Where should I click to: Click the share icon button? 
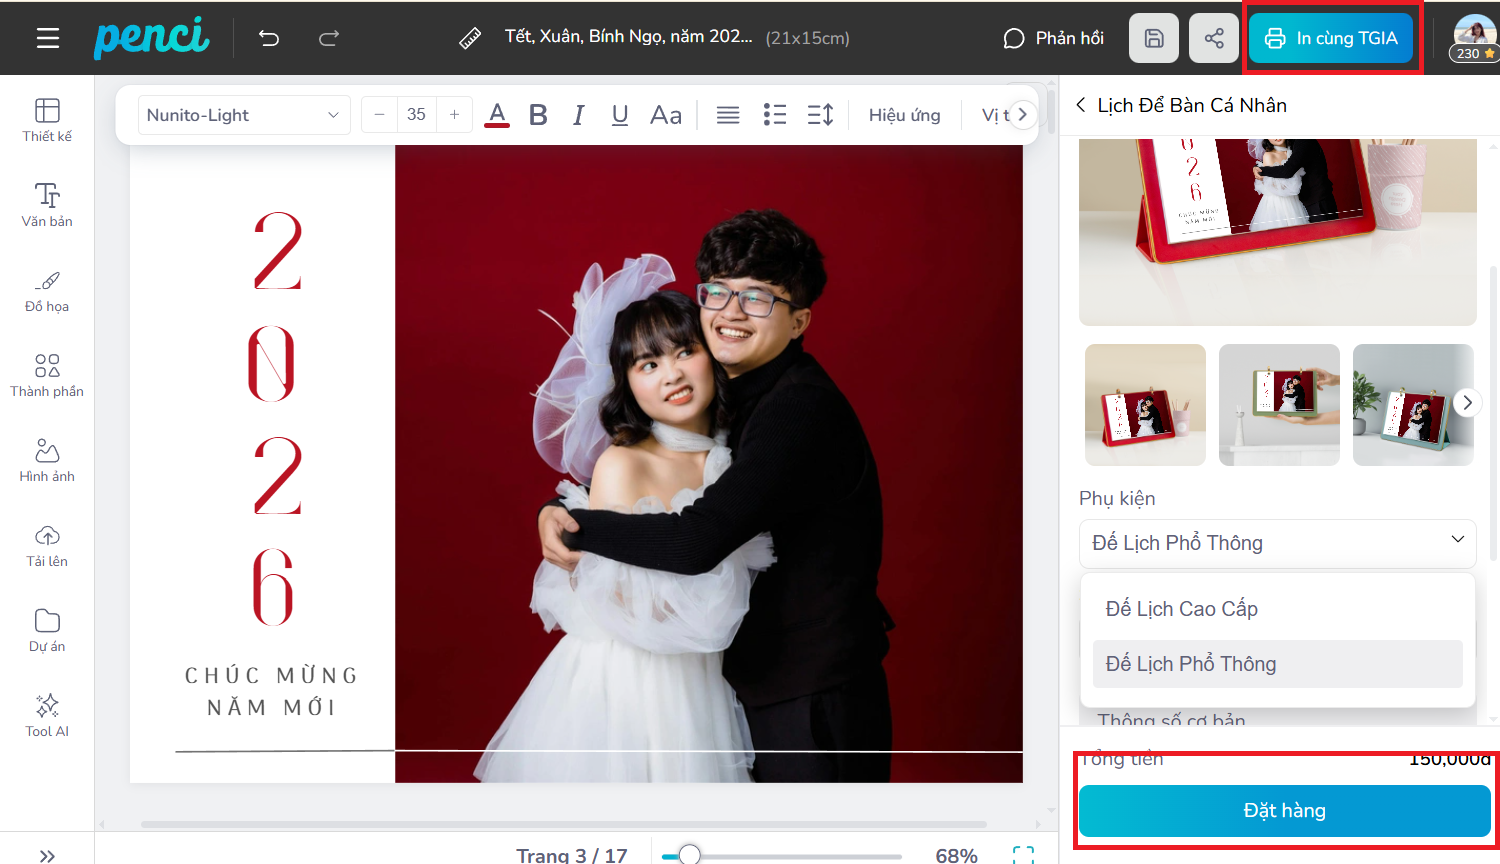point(1213,38)
